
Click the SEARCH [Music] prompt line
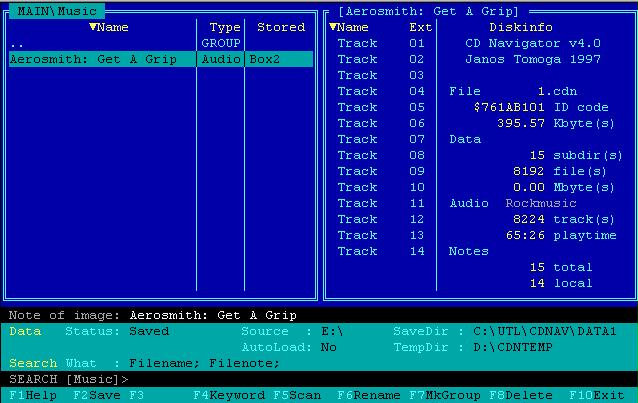tap(319, 379)
